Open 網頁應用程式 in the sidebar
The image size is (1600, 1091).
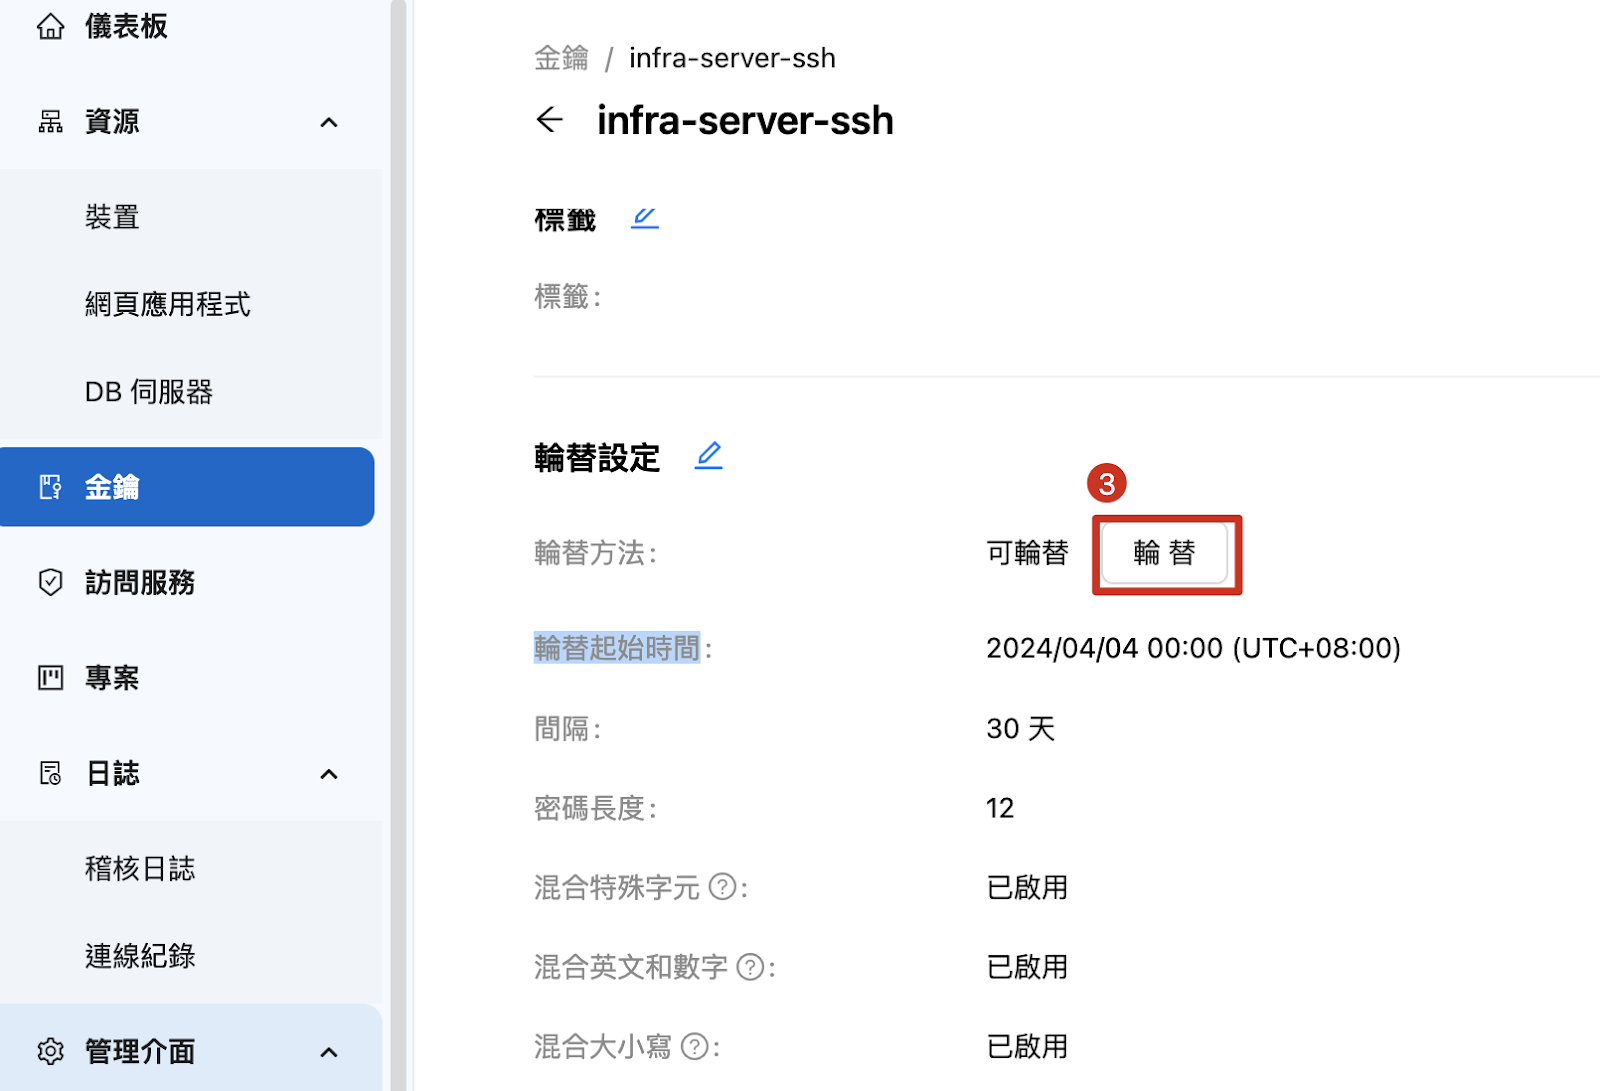(x=167, y=304)
